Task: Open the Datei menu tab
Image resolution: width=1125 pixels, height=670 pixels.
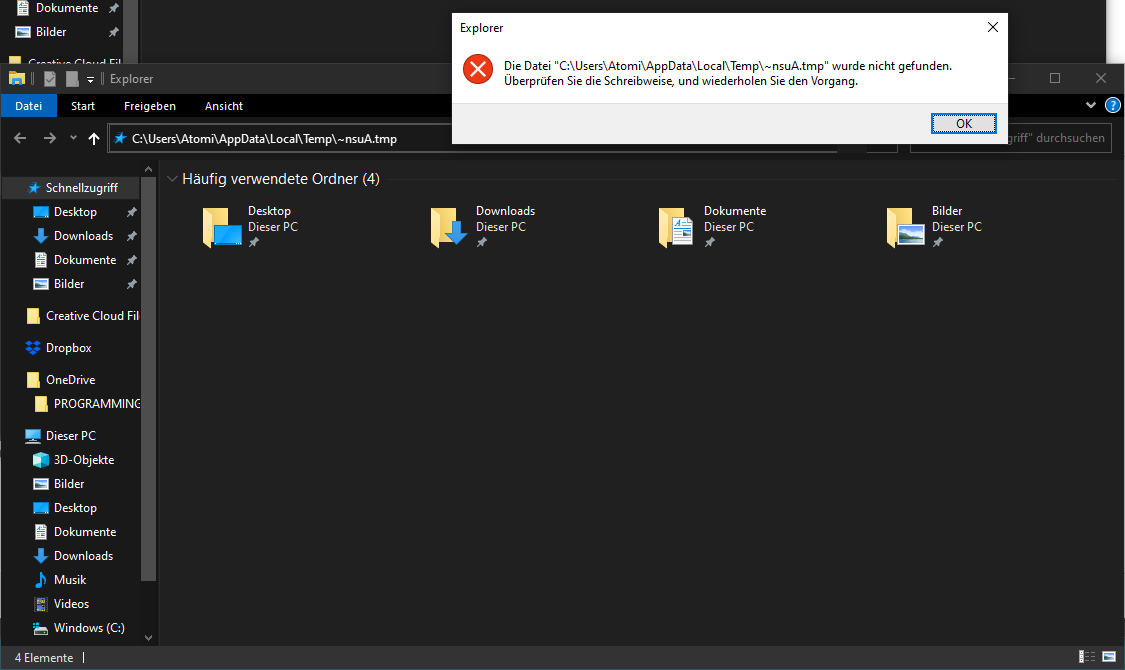Action: 29,105
